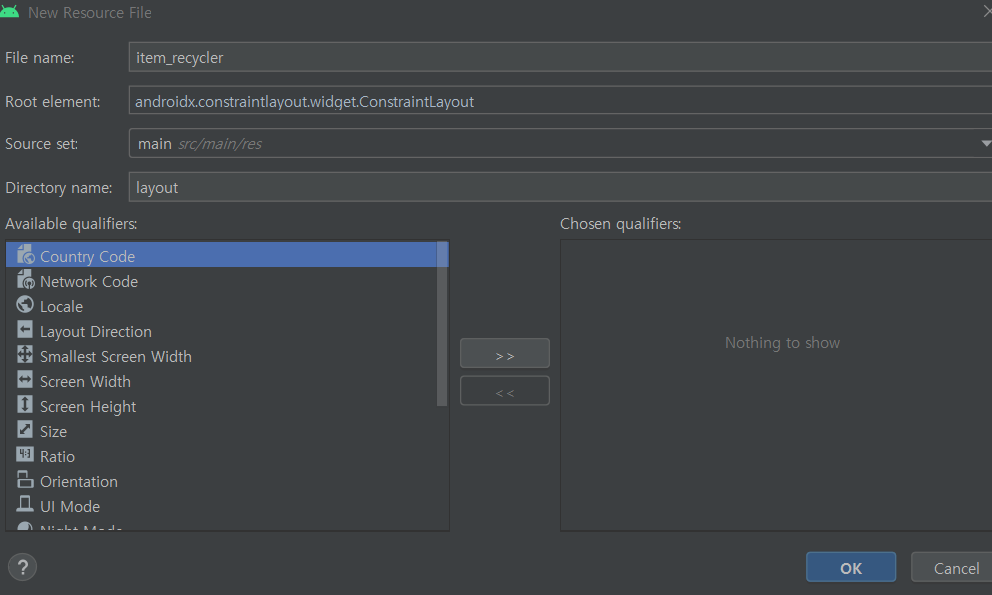Click the Size qualifier icon
The image size is (992, 595).
[25, 430]
